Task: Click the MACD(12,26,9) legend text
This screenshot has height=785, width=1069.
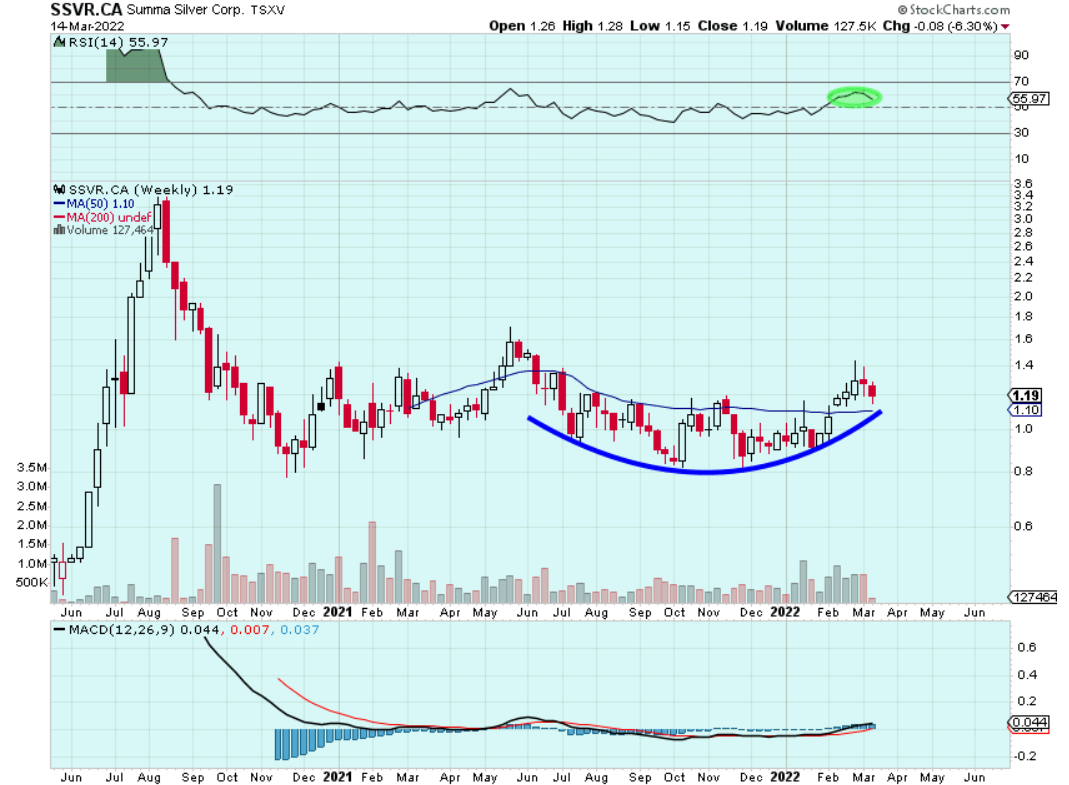Action: pos(123,630)
